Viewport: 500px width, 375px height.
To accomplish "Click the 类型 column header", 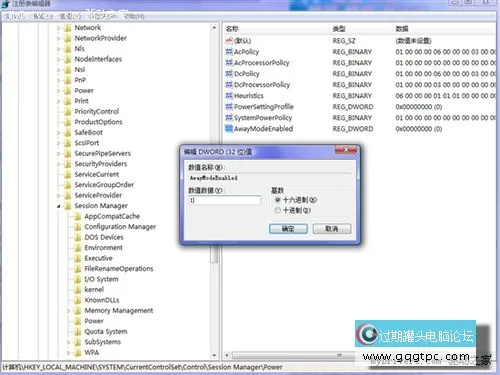I will coord(339,29).
